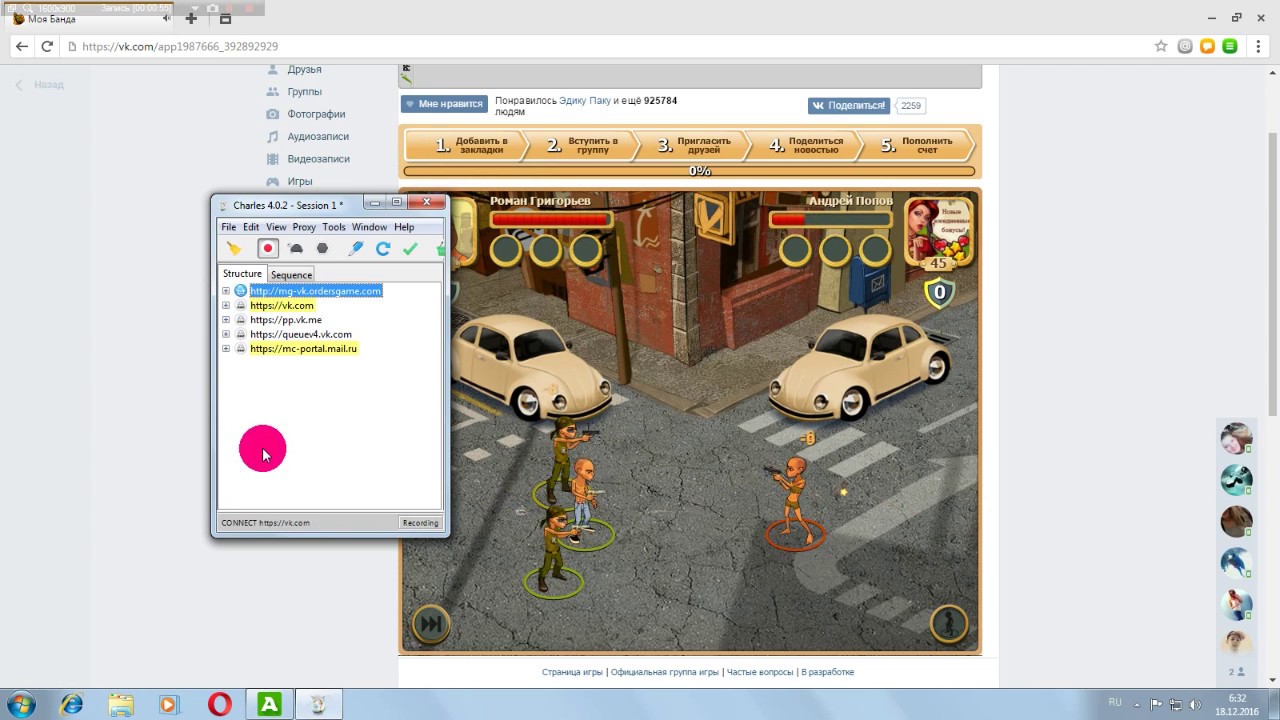Open the Официальная группа игры link
Screen dimensions: 1280x720
(x=664, y=672)
